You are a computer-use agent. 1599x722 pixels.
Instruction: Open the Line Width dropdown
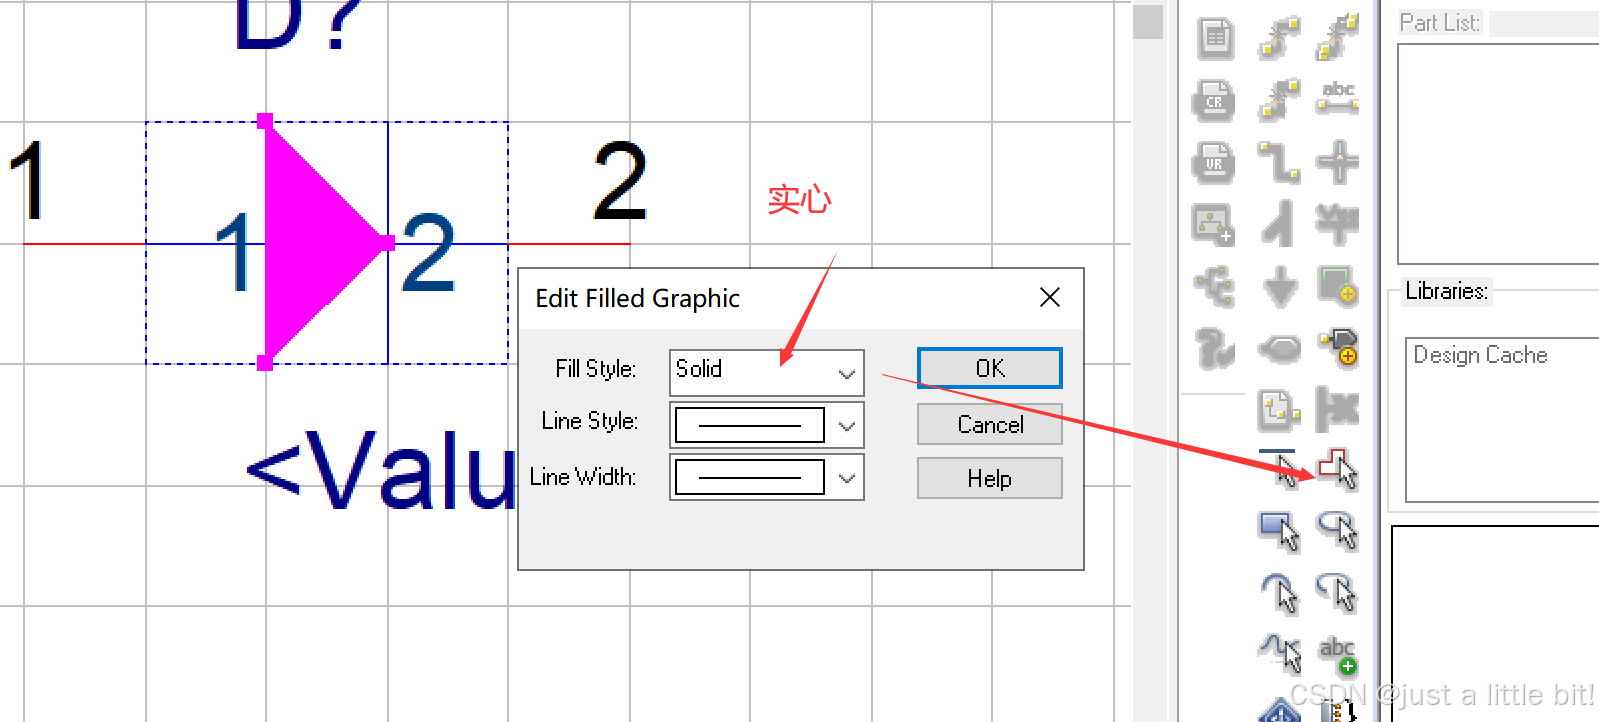pyautogui.click(x=767, y=477)
